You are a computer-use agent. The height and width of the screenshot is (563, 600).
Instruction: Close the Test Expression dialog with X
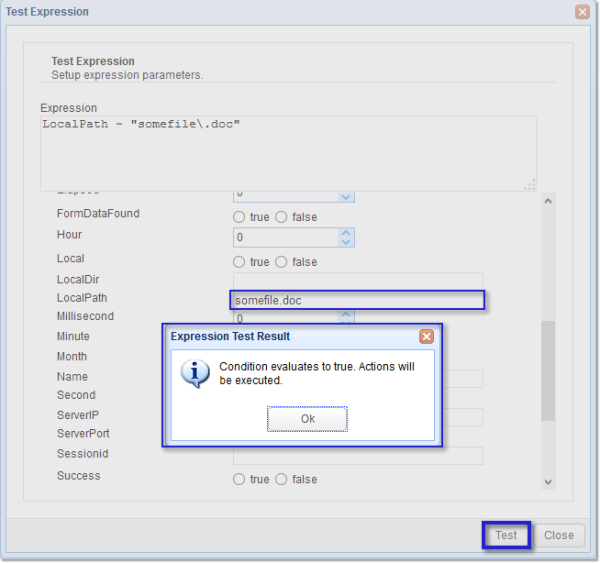point(582,12)
